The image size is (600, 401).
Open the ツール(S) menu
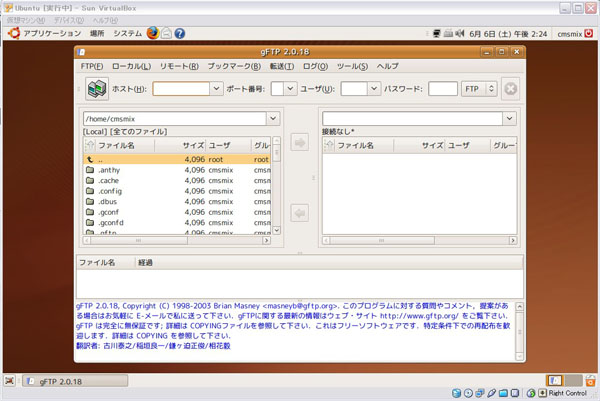[352, 66]
